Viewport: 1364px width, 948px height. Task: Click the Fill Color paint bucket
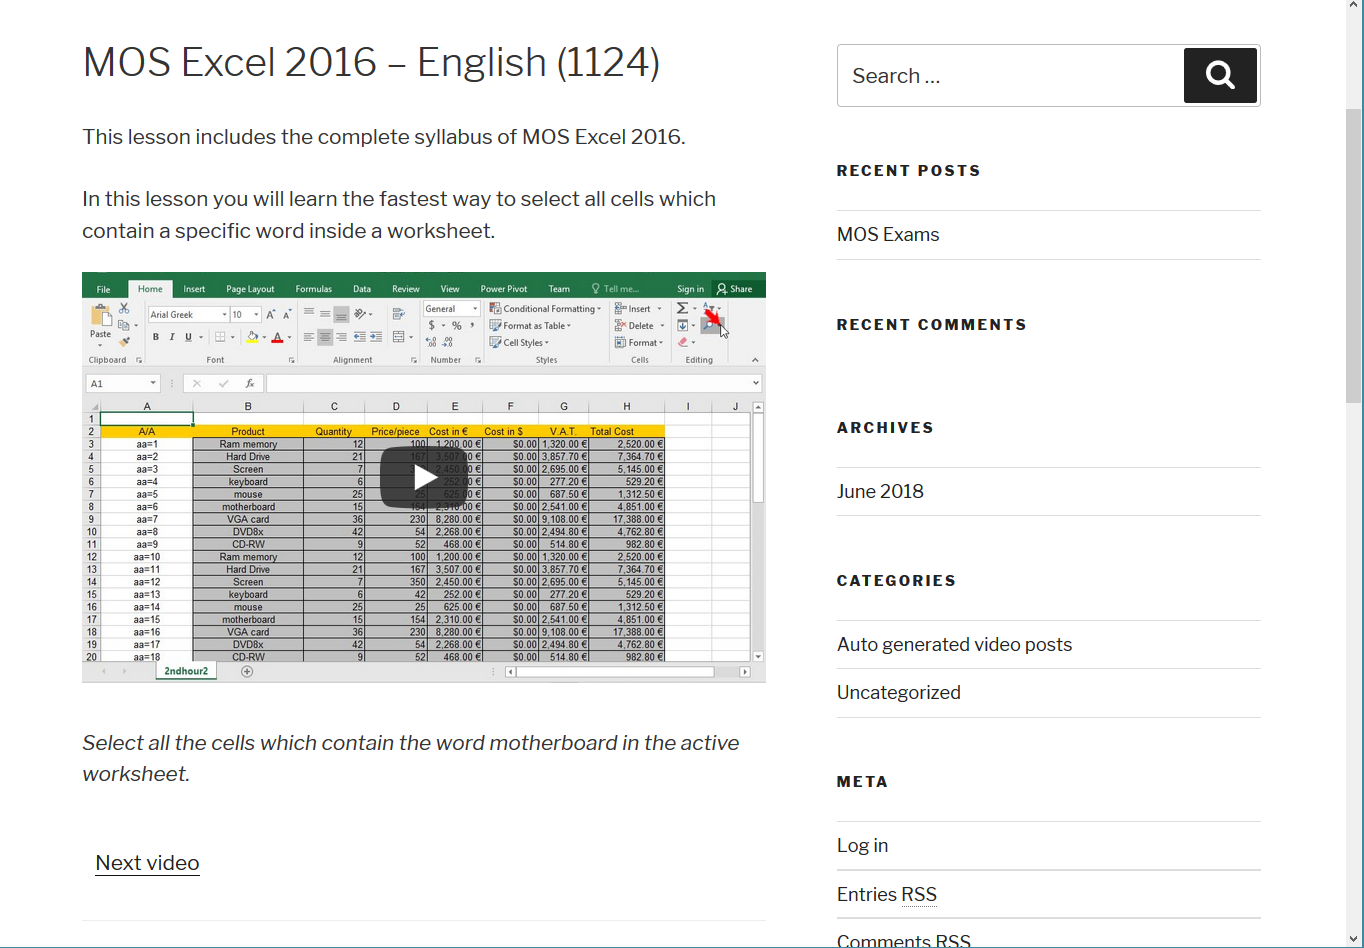click(x=252, y=337)
